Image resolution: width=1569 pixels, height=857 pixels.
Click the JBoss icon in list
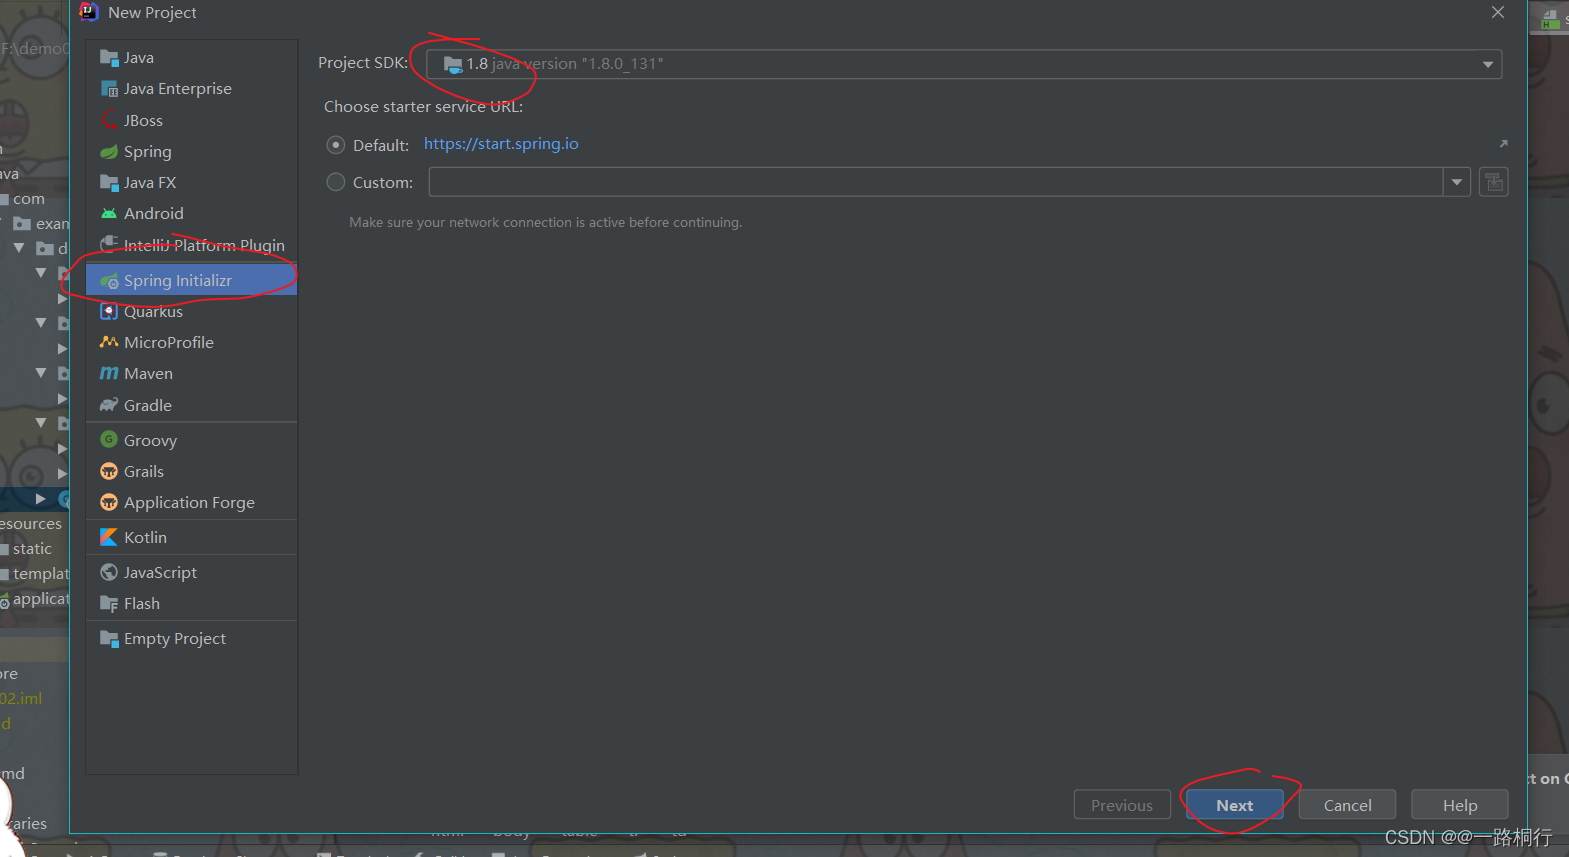pyautogui.click(x=109, y=120)
